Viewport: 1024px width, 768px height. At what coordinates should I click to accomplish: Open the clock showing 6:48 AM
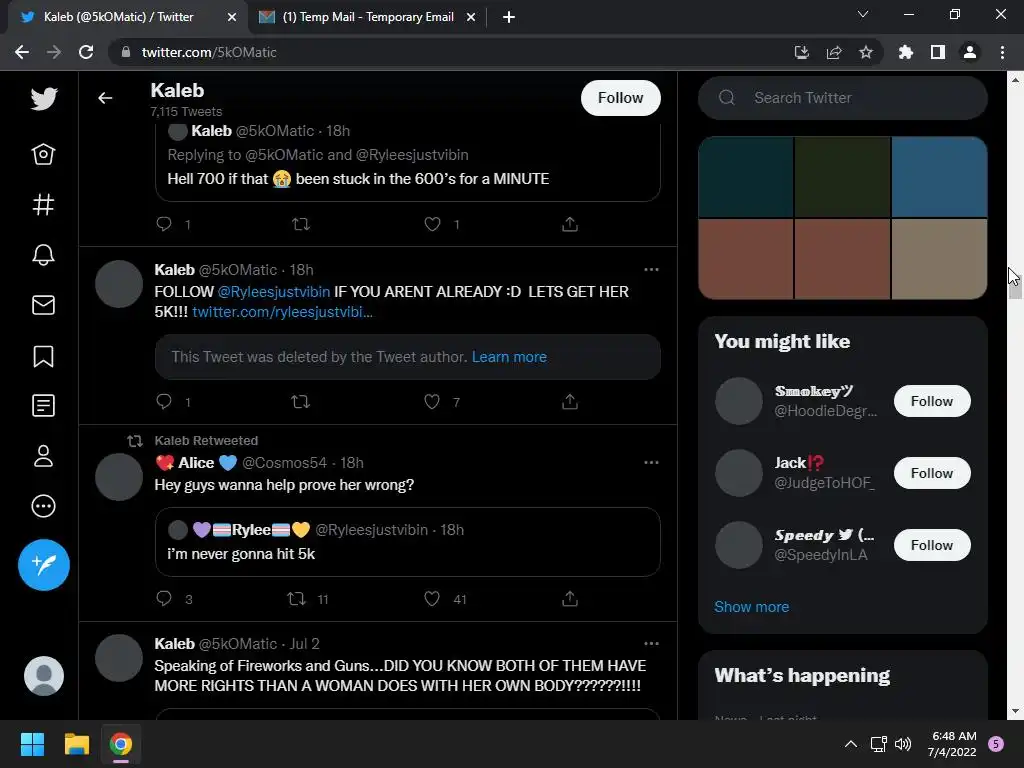point(952,744)
